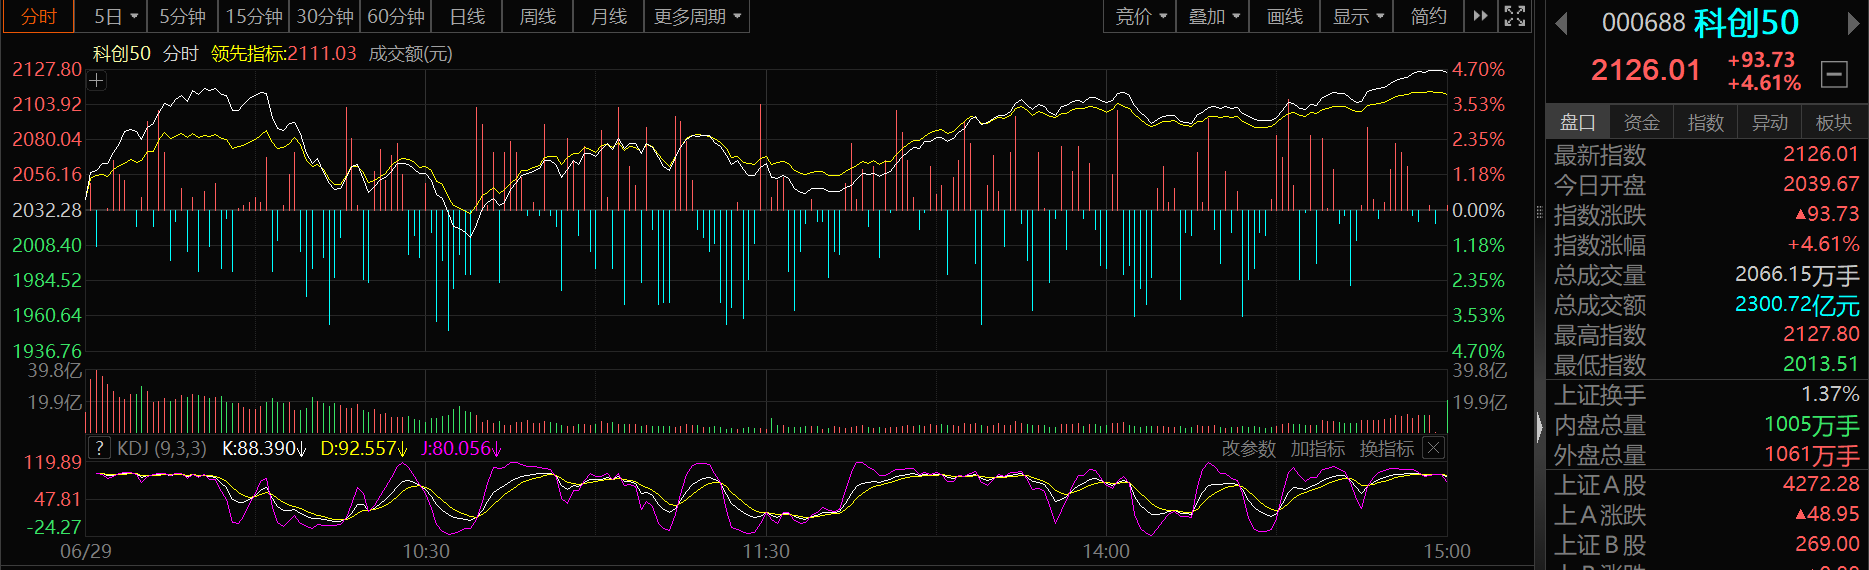Click the 上证换手 value 1.37%
The height and width of the screenshot is (570, 1869).
1830,394
